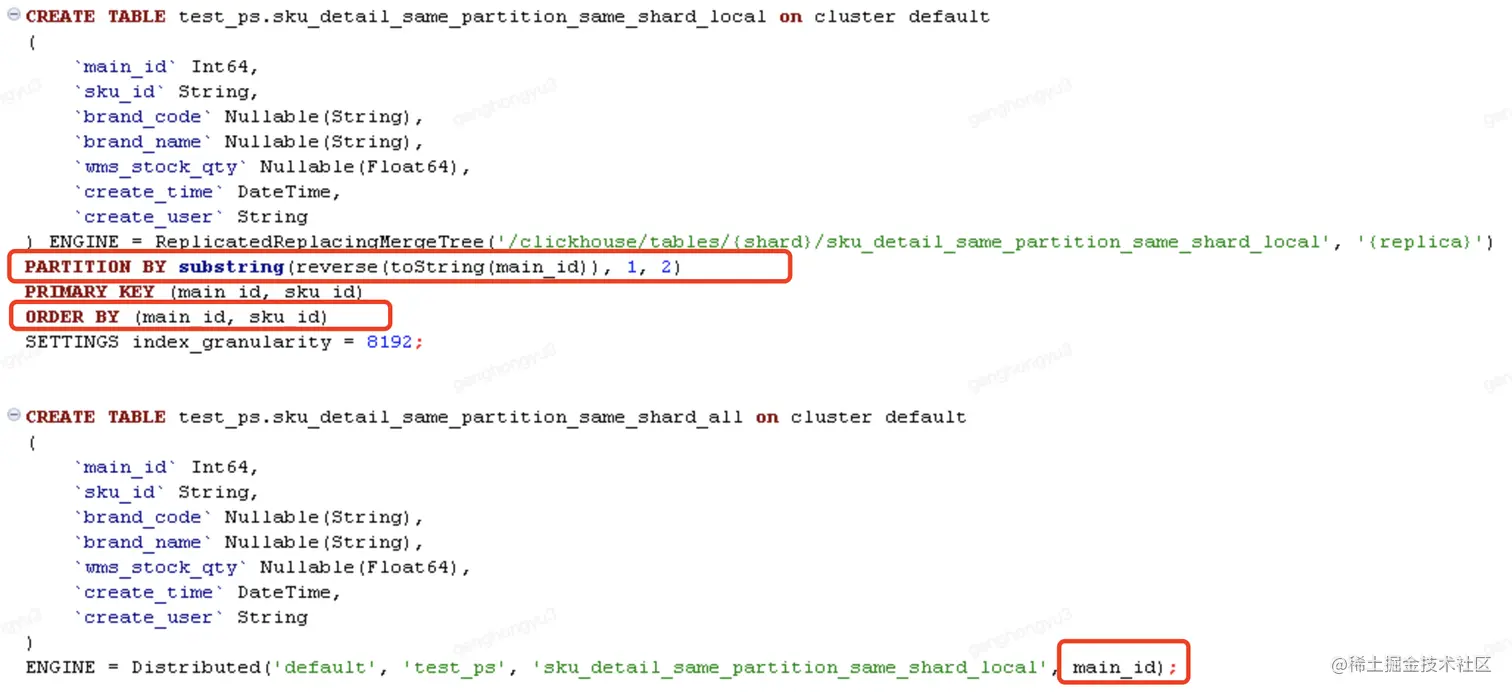This screenshot has height=695, width=1512.
Task: Click the Distributed engine keyword
Action: [x=194, y=667]
